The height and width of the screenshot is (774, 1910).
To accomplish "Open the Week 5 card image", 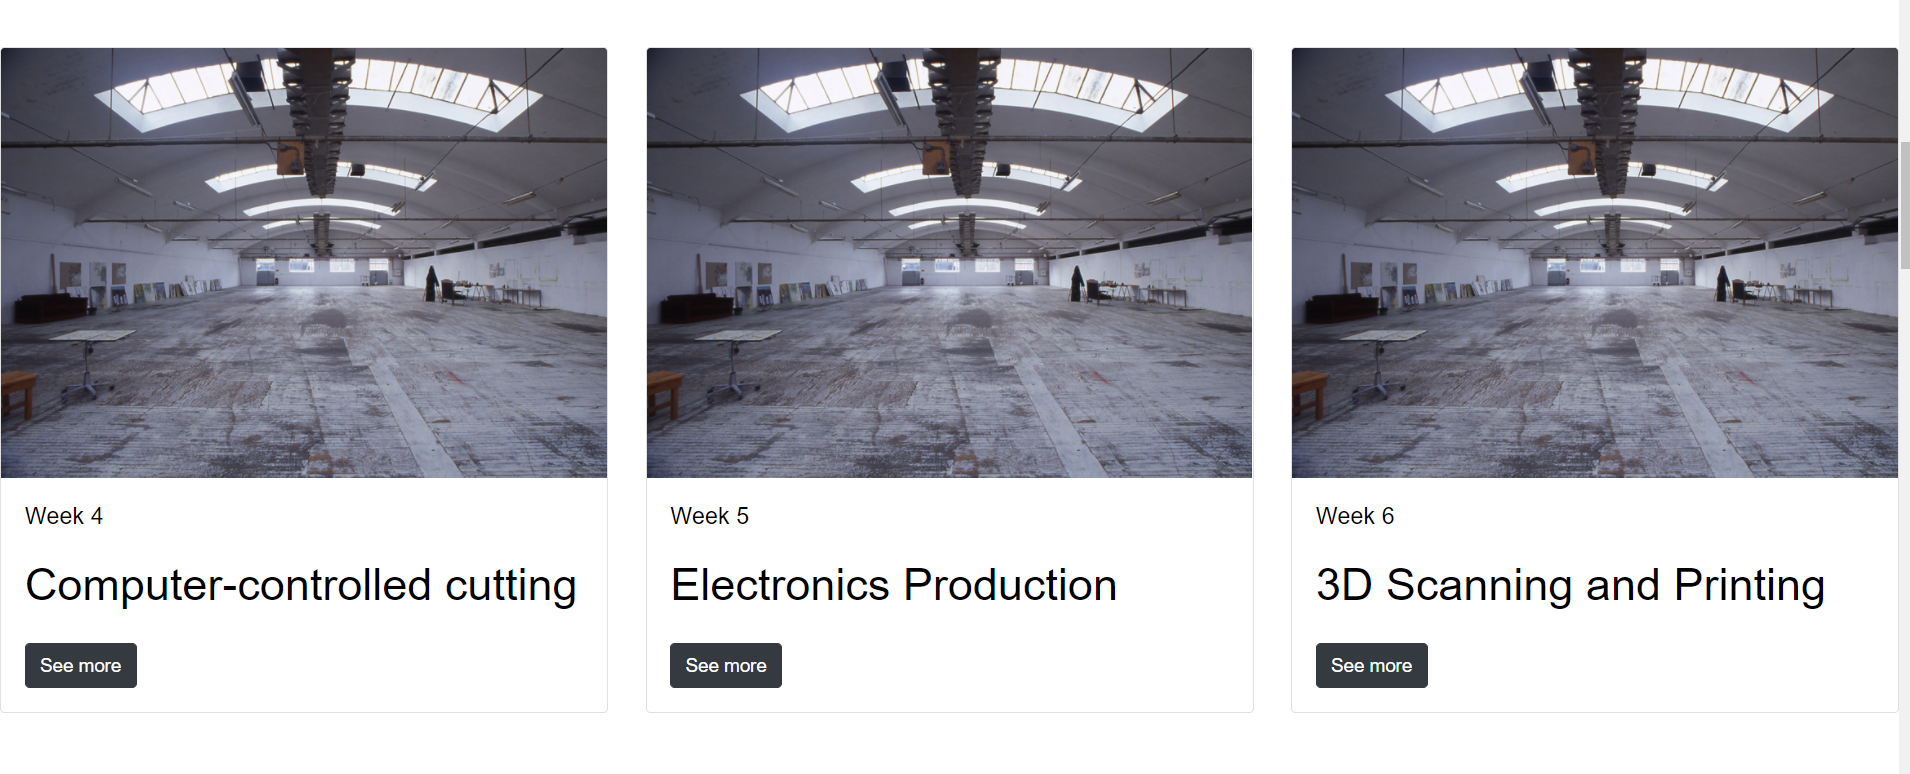I will tap(949, 263).
